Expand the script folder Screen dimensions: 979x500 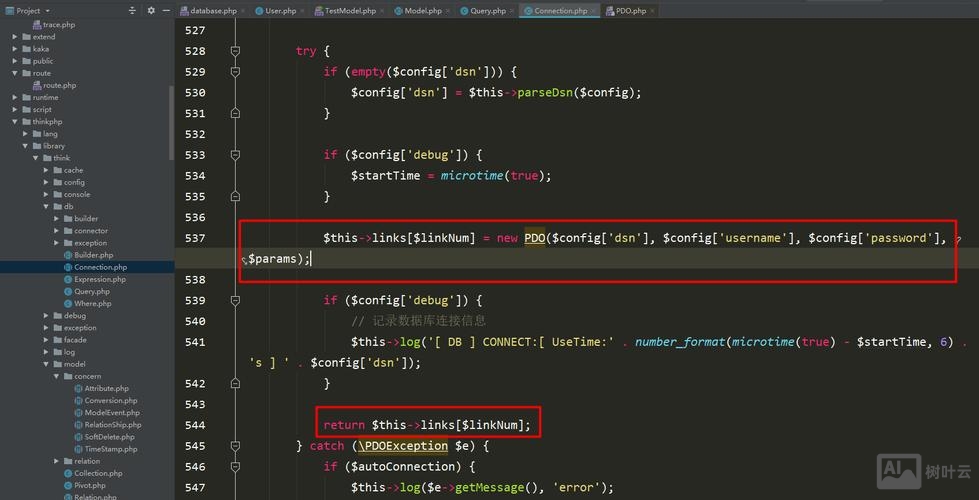tap(15, 109)
